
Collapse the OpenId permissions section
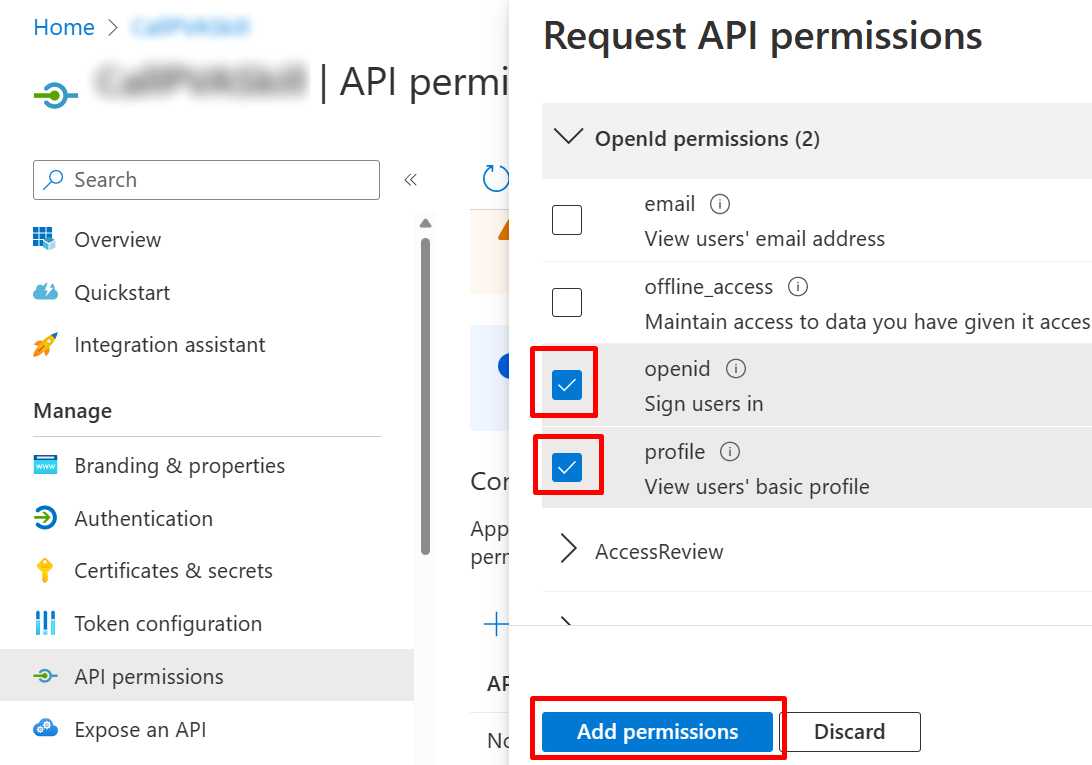(x=568, y=139)
